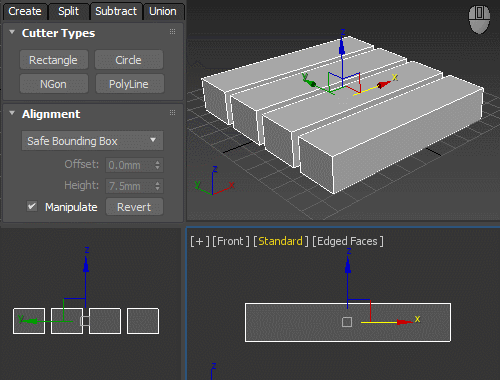The width and height of the screenshot is (500, 380).
Task: Switch to the Split tab
Action: 69,12
